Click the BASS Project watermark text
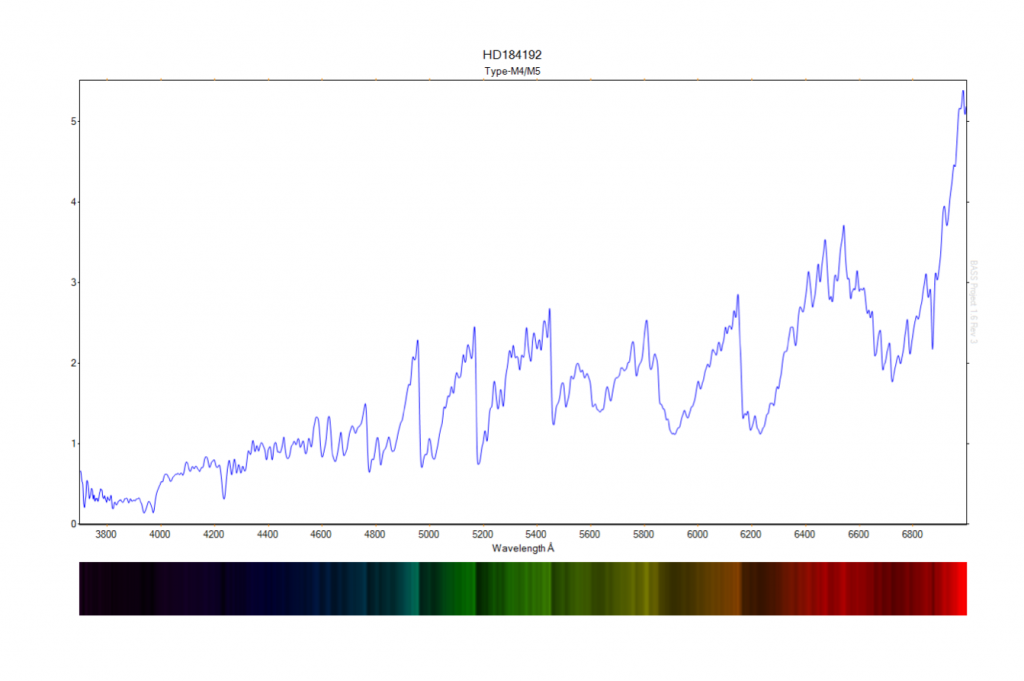Image resolution: width=1024 pixels, height=681 pixels. coord(973,303)
